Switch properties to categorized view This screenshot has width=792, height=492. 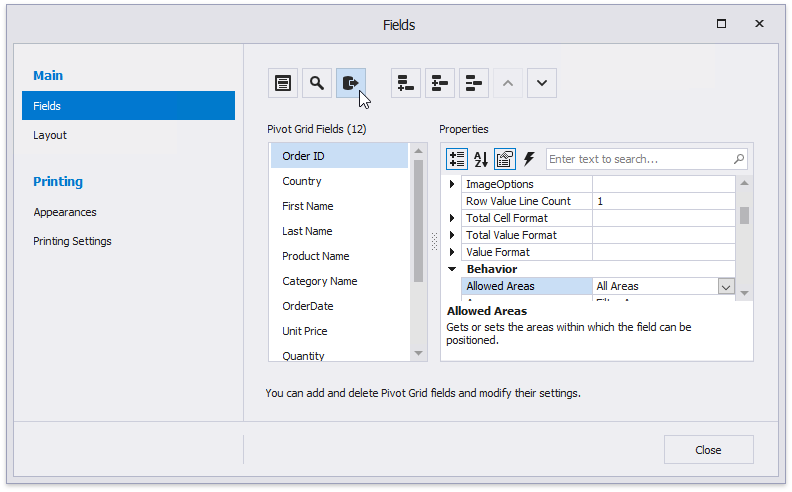(457, 159)
